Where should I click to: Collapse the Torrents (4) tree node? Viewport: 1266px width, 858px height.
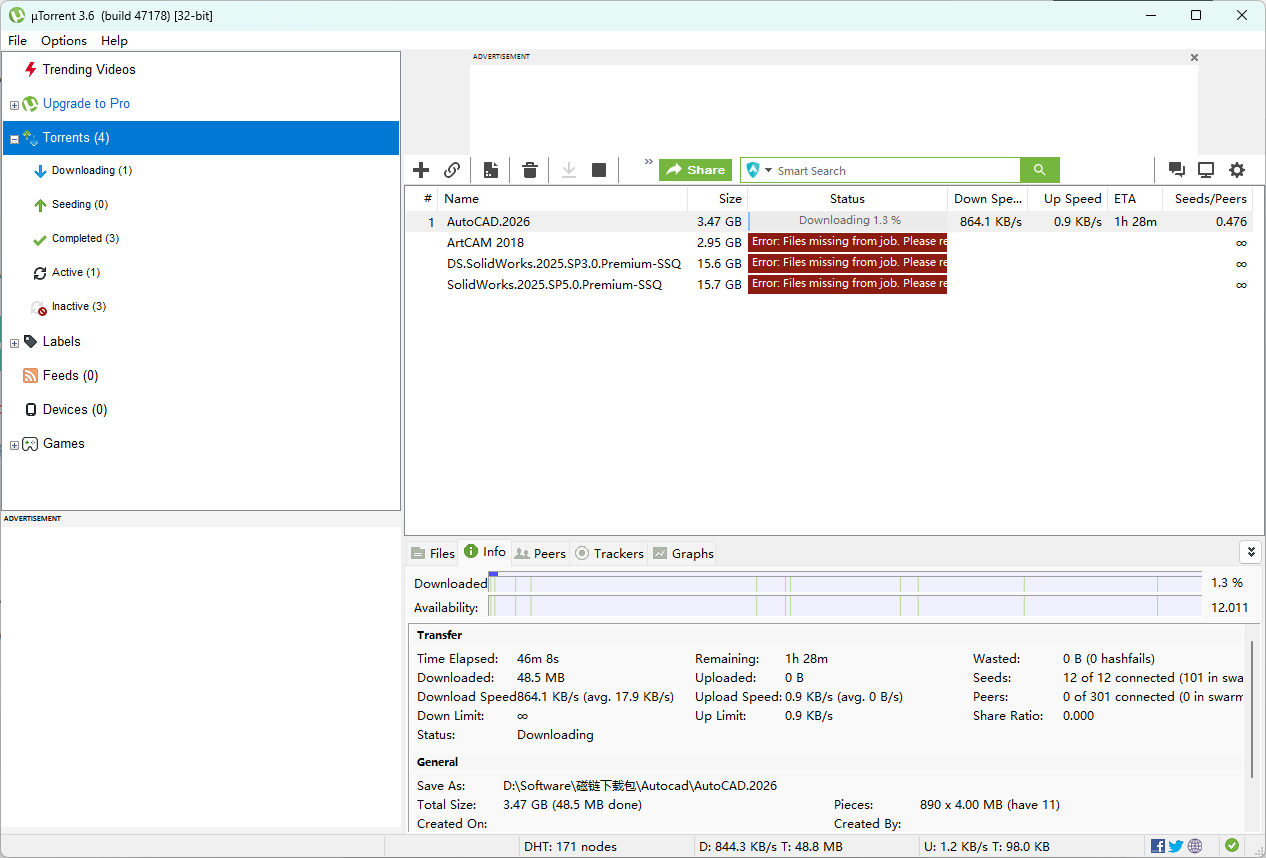(x=14, y=139)
